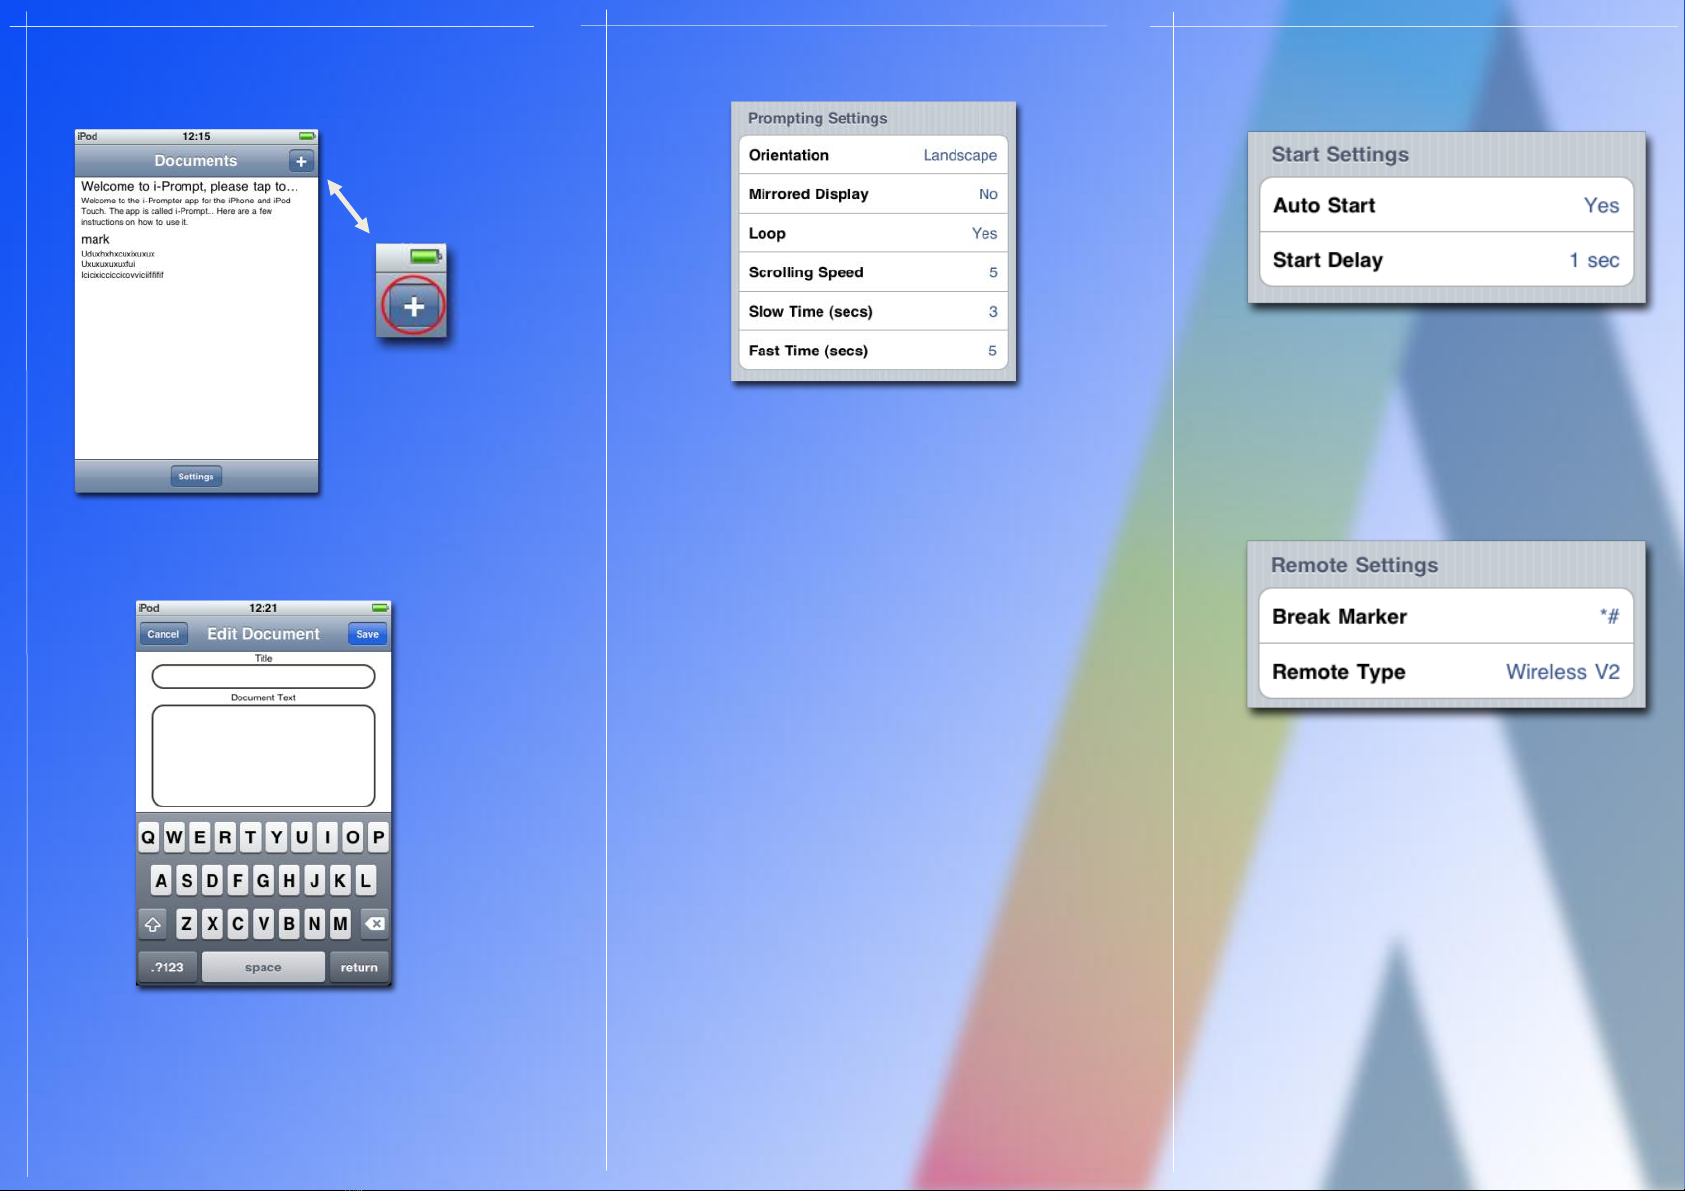Click the Title input field

(x=263, y=677)
